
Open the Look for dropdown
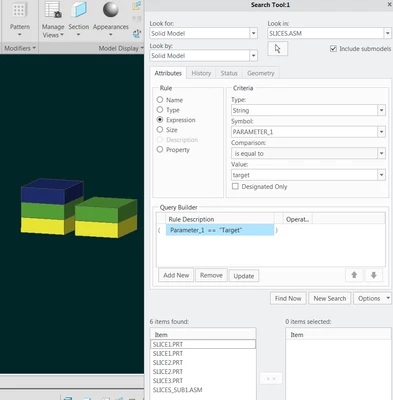(253, 33)
